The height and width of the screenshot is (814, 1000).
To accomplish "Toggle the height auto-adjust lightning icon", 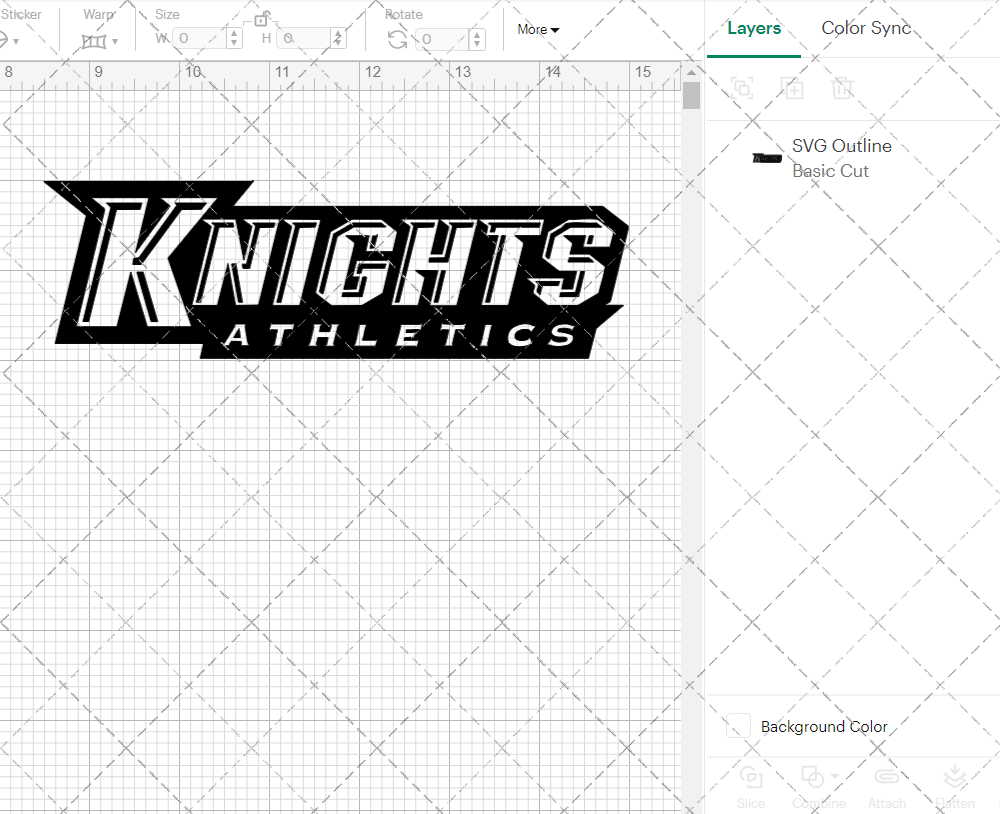I will click(338, 37).
